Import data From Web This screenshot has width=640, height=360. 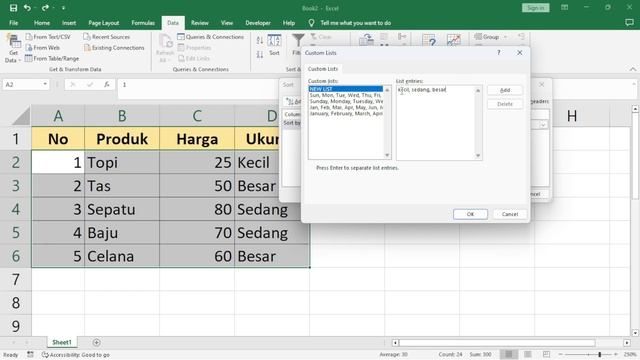tap(42, 48)
